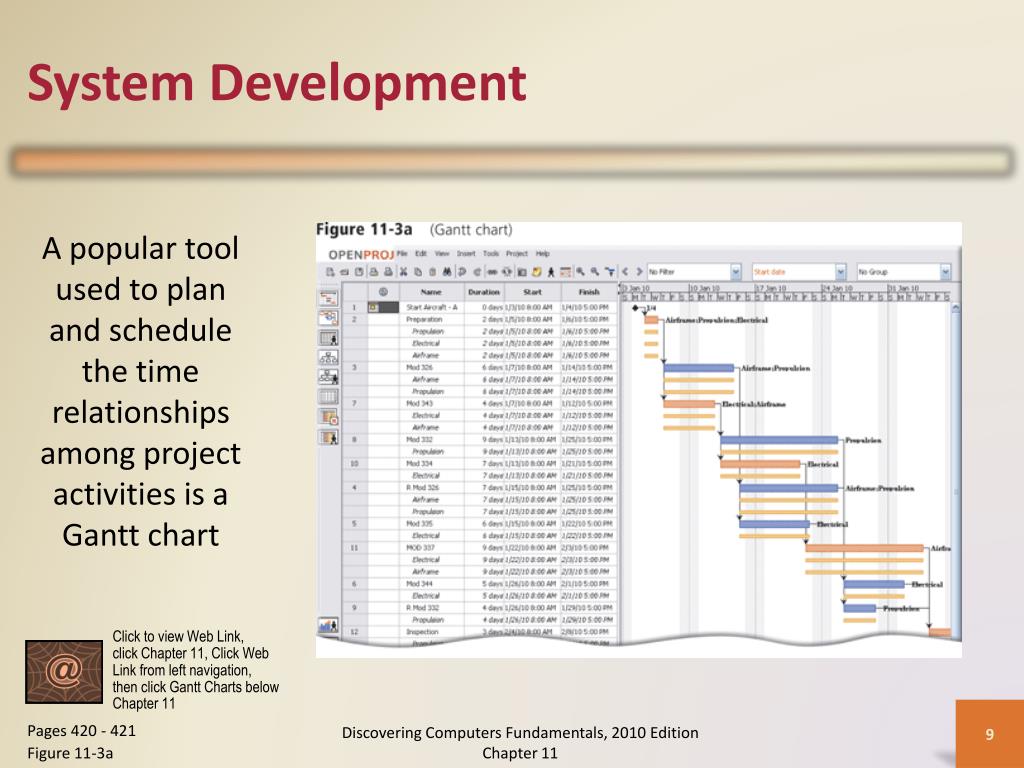Click the Web Link @ icon

(64, 672)
